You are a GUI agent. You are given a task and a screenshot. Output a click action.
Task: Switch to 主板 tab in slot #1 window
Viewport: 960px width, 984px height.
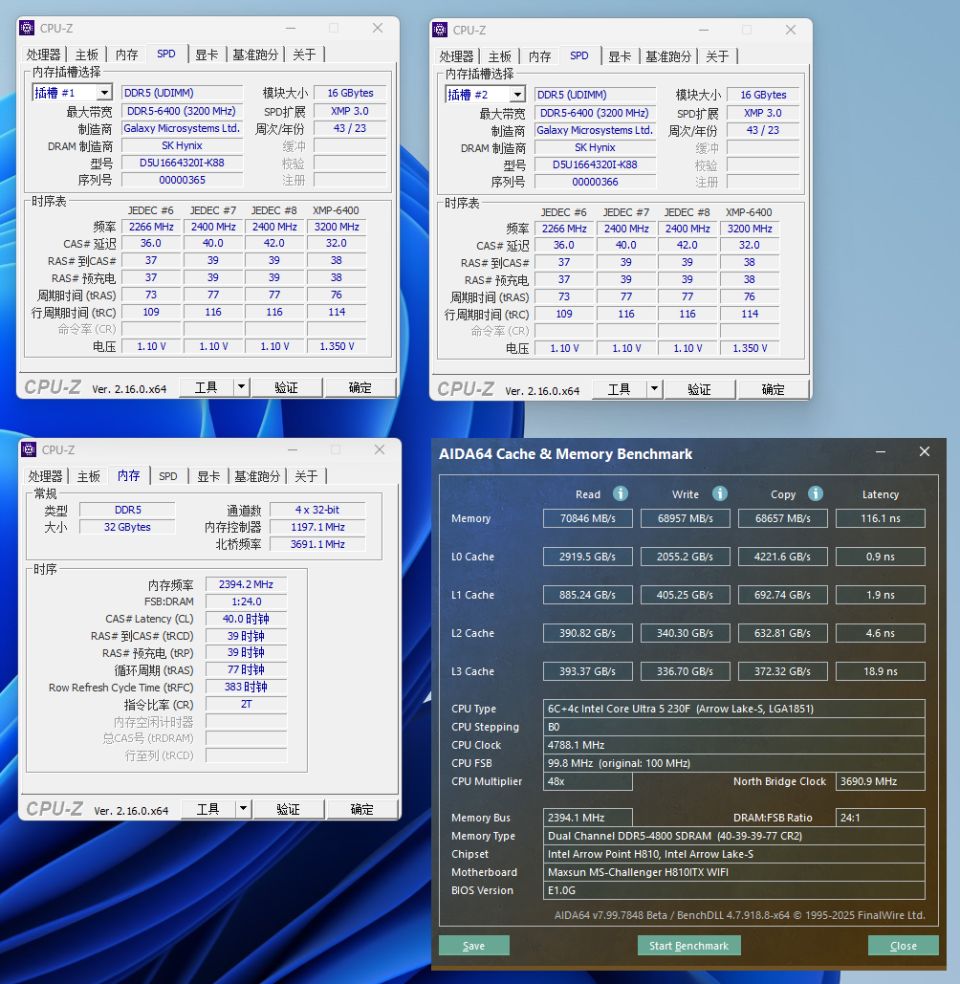pyautogui.click(x=87, y=55)
